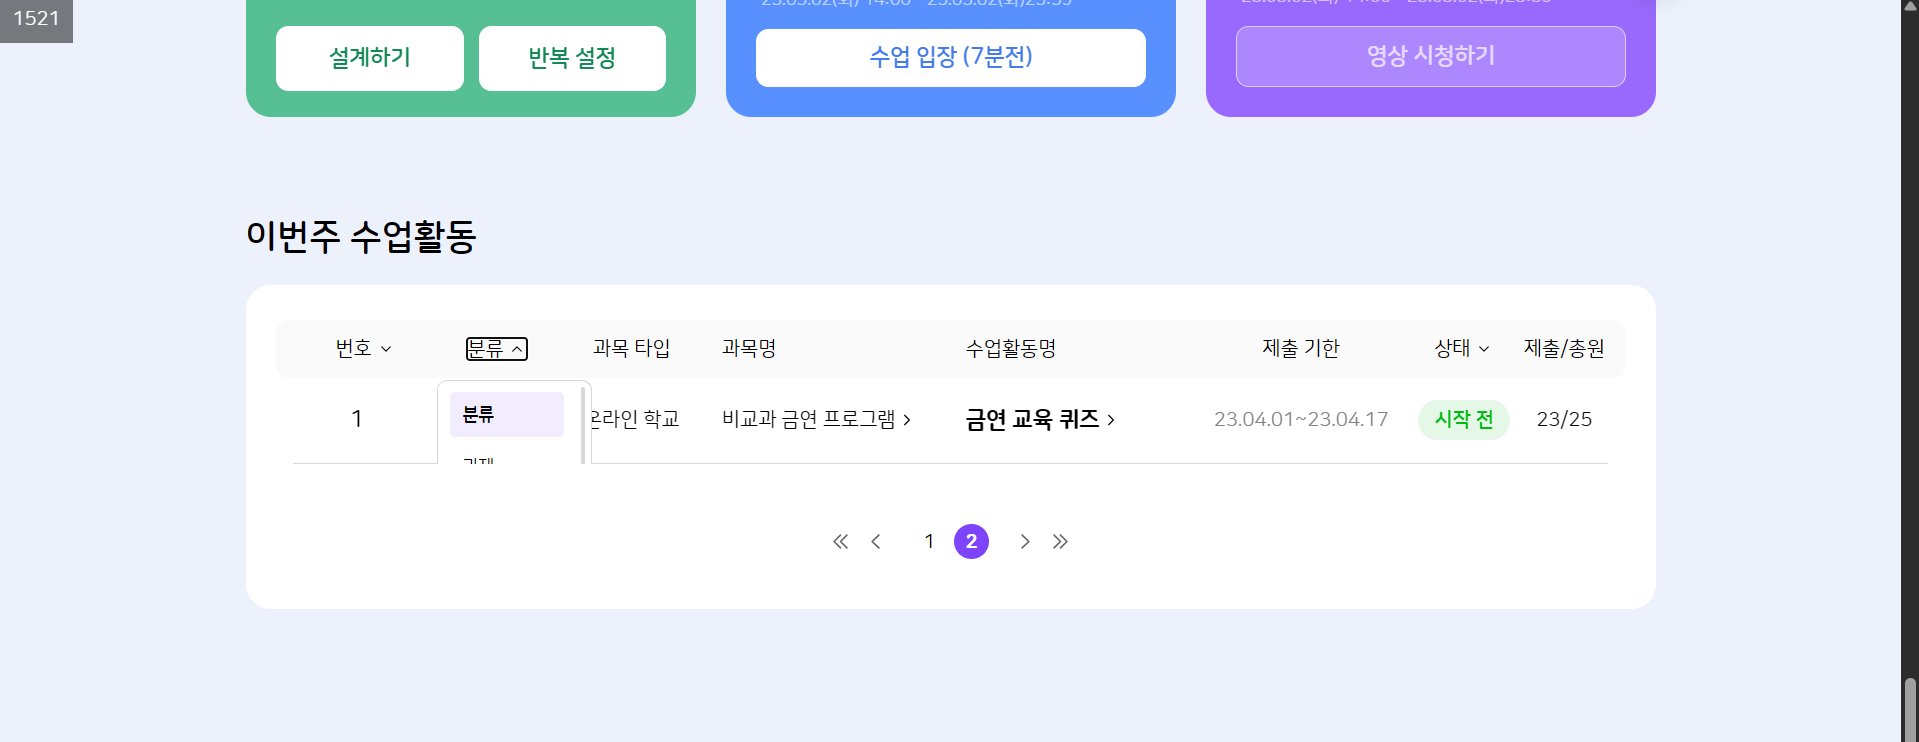Image resolution: width=1919 pixels, height=742 pixels.
Task: Select the partially visible option below 분류
Action: point(479,459)
